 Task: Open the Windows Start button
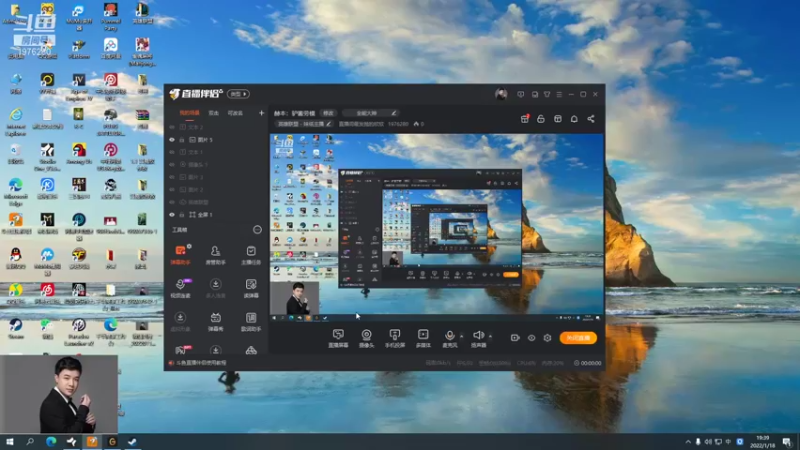tap(10, 442)
